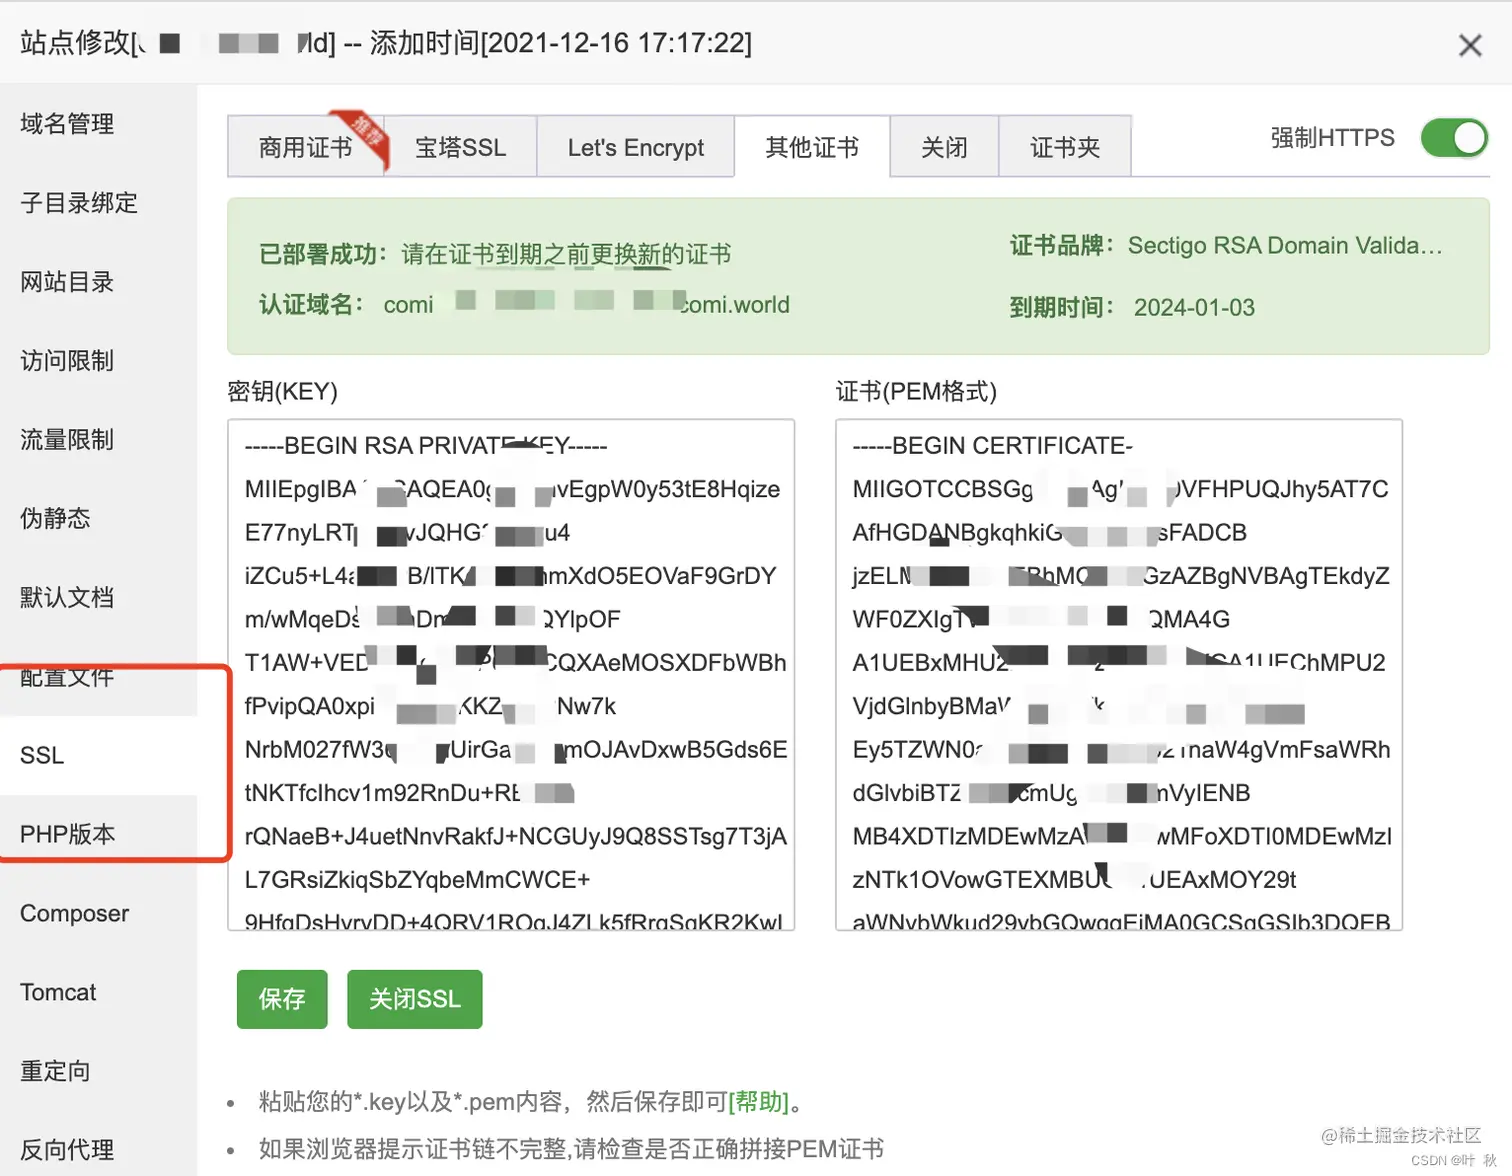The height and width of the screenshot is (1176, 1512).
Task: Click the 关闭SSL button
Action: [x=415, y=999]
